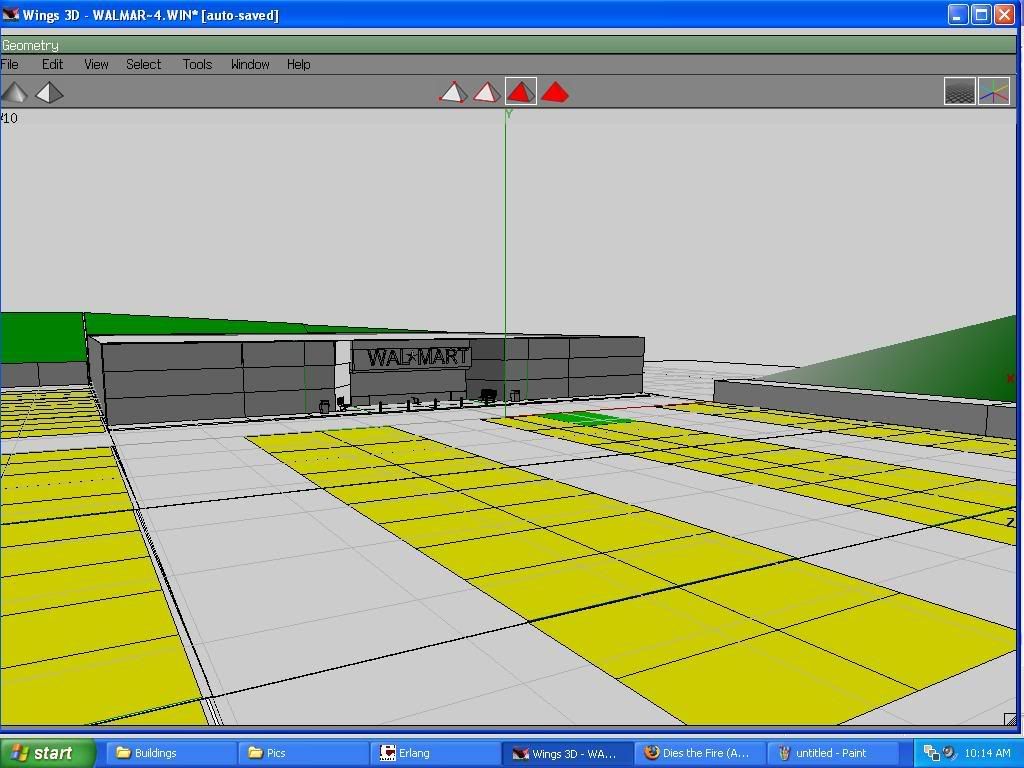
Task: Open the Window menu
Action: (x=250, y=64)
